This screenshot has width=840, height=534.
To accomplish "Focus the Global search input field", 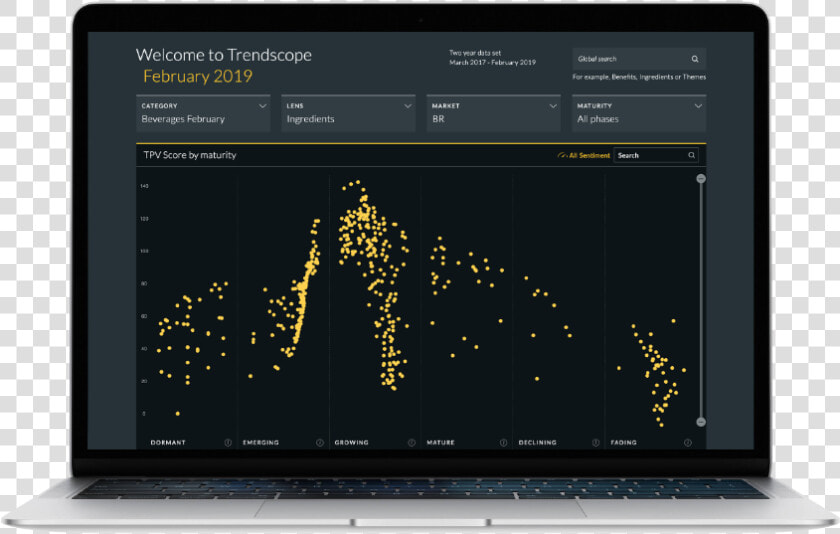I will pos(639,59).
